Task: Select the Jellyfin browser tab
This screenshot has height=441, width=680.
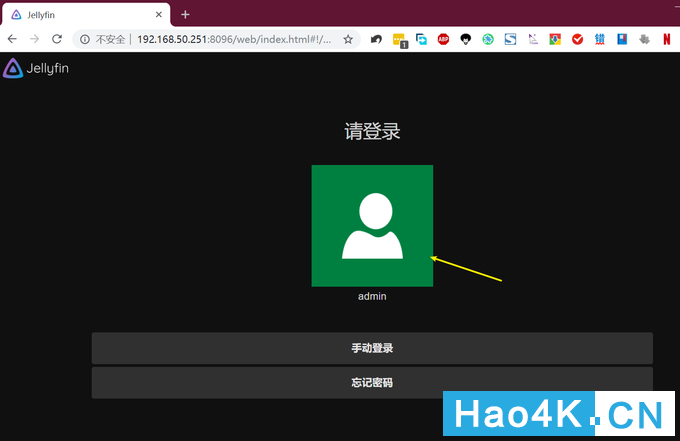Action: pos(86,15)
